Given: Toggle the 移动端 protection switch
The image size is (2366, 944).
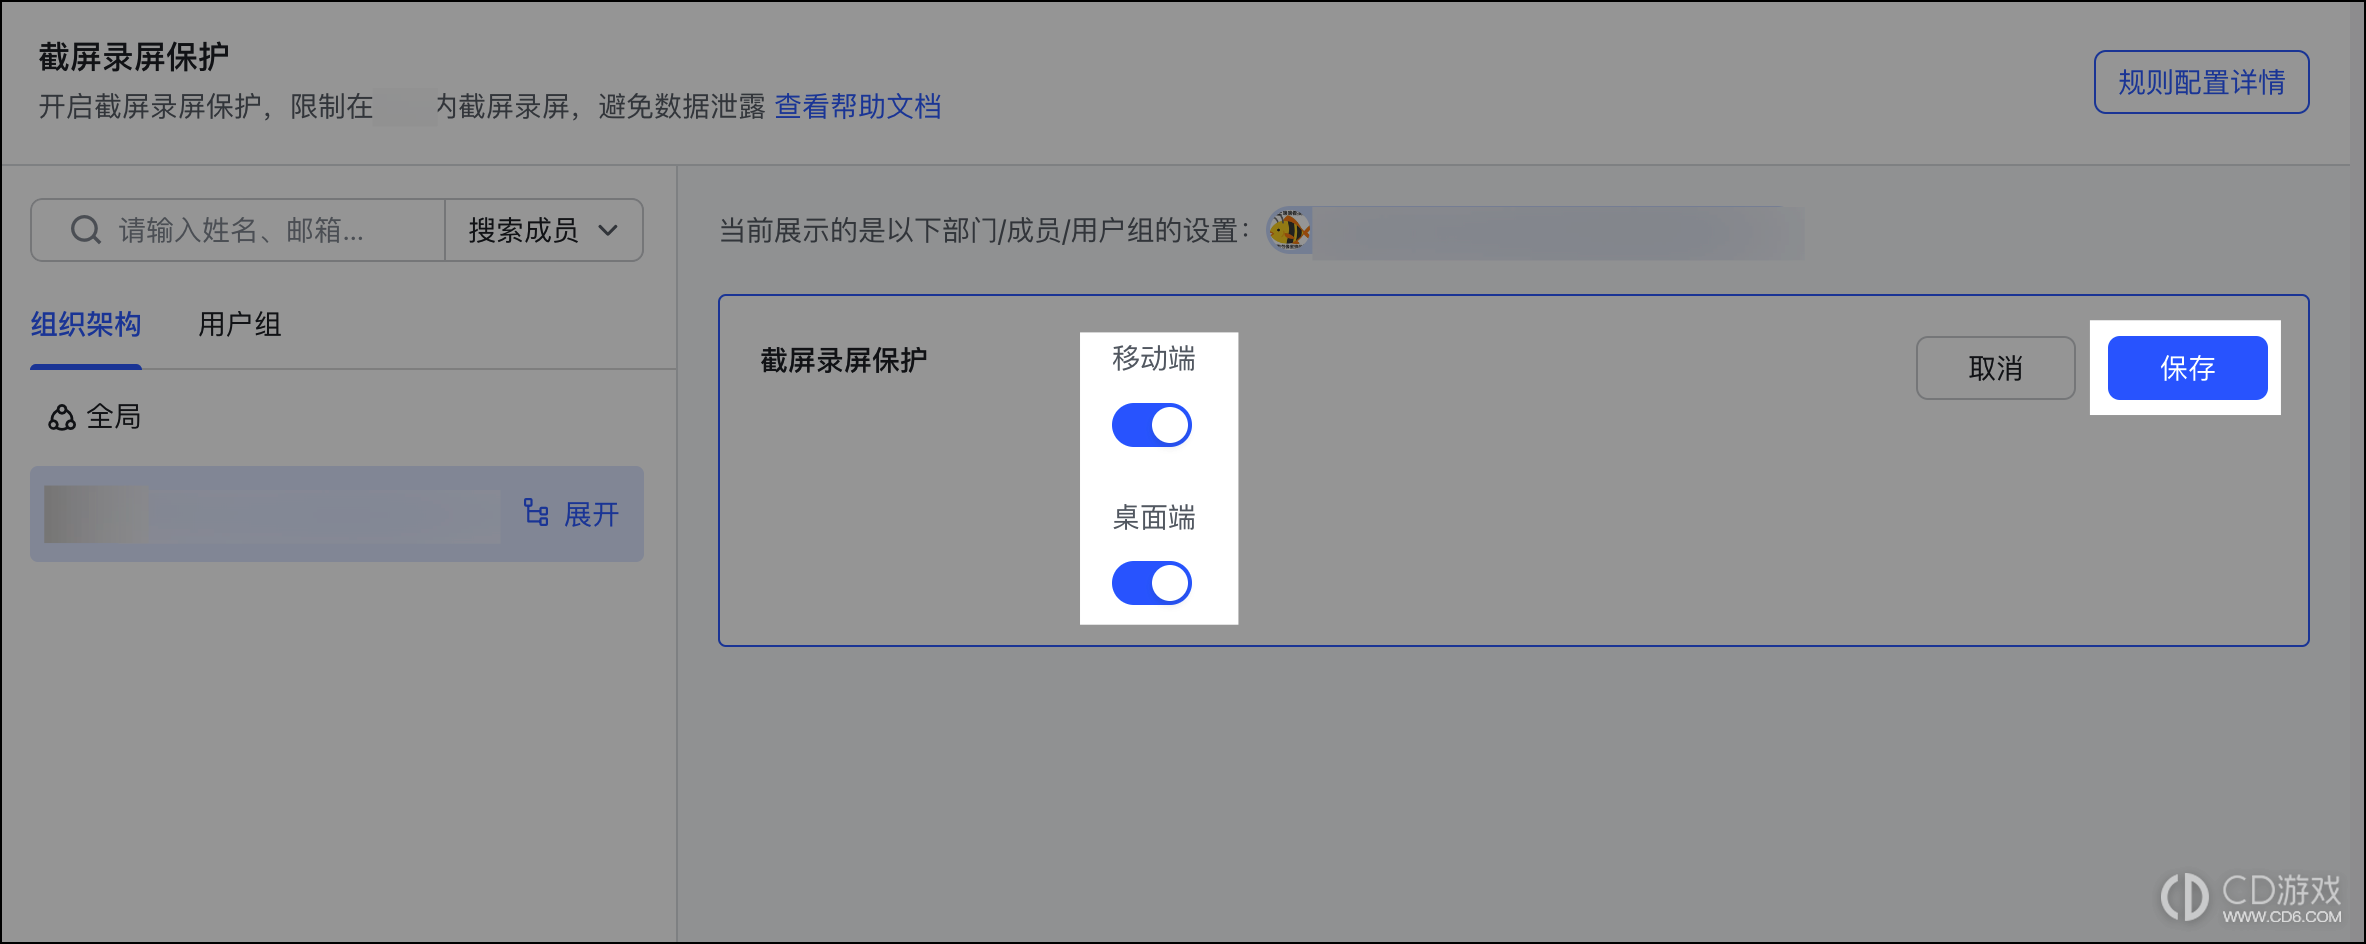Looking at the screenshot, I should (1152, 425).
